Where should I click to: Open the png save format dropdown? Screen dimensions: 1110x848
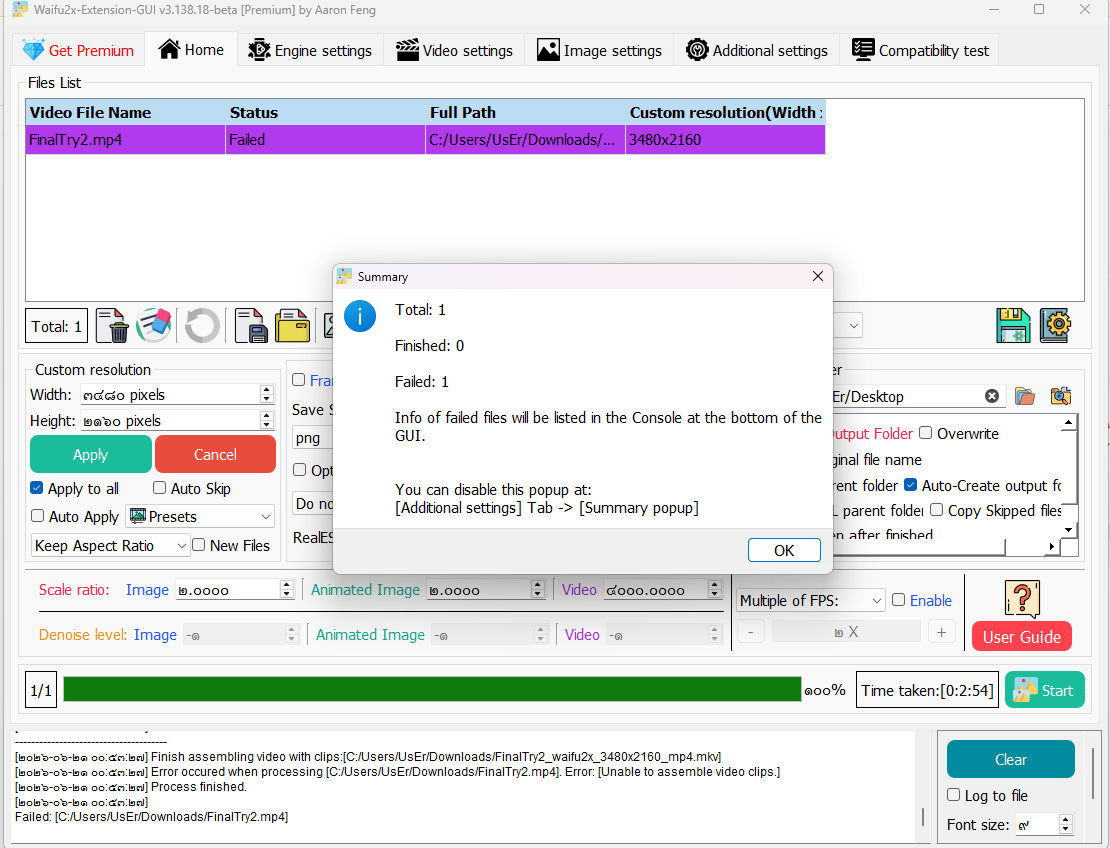tap(311, 437)
